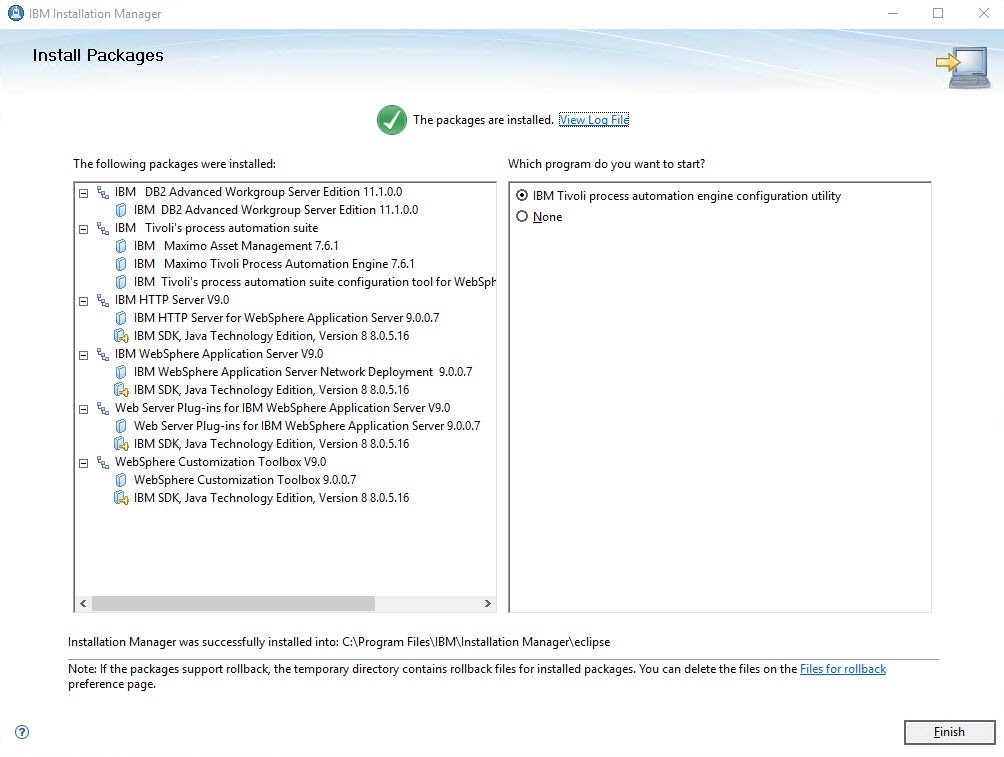
Task: Select the None radio option
Action: (x=522, y=216)
